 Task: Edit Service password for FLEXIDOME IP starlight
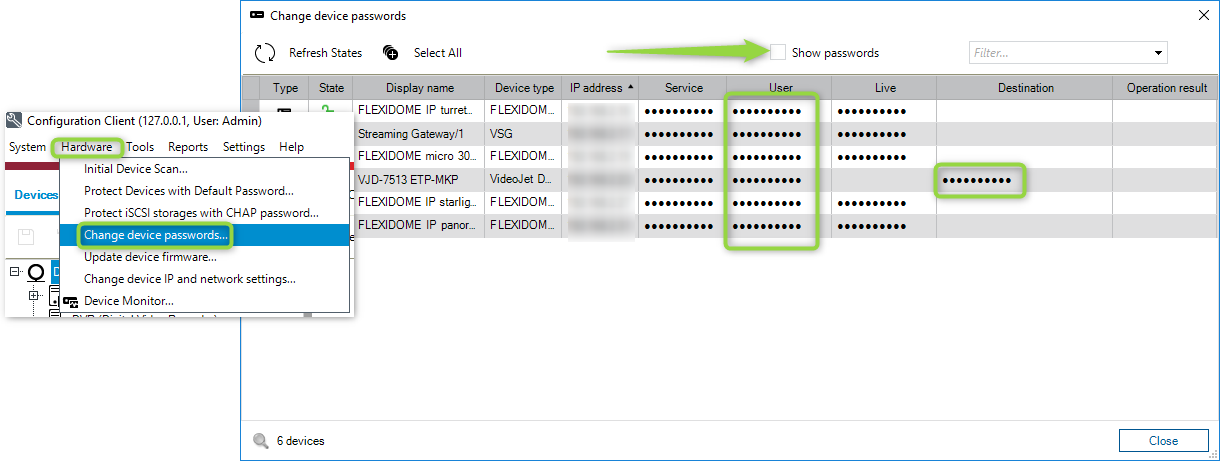click(x=683, y=203)
